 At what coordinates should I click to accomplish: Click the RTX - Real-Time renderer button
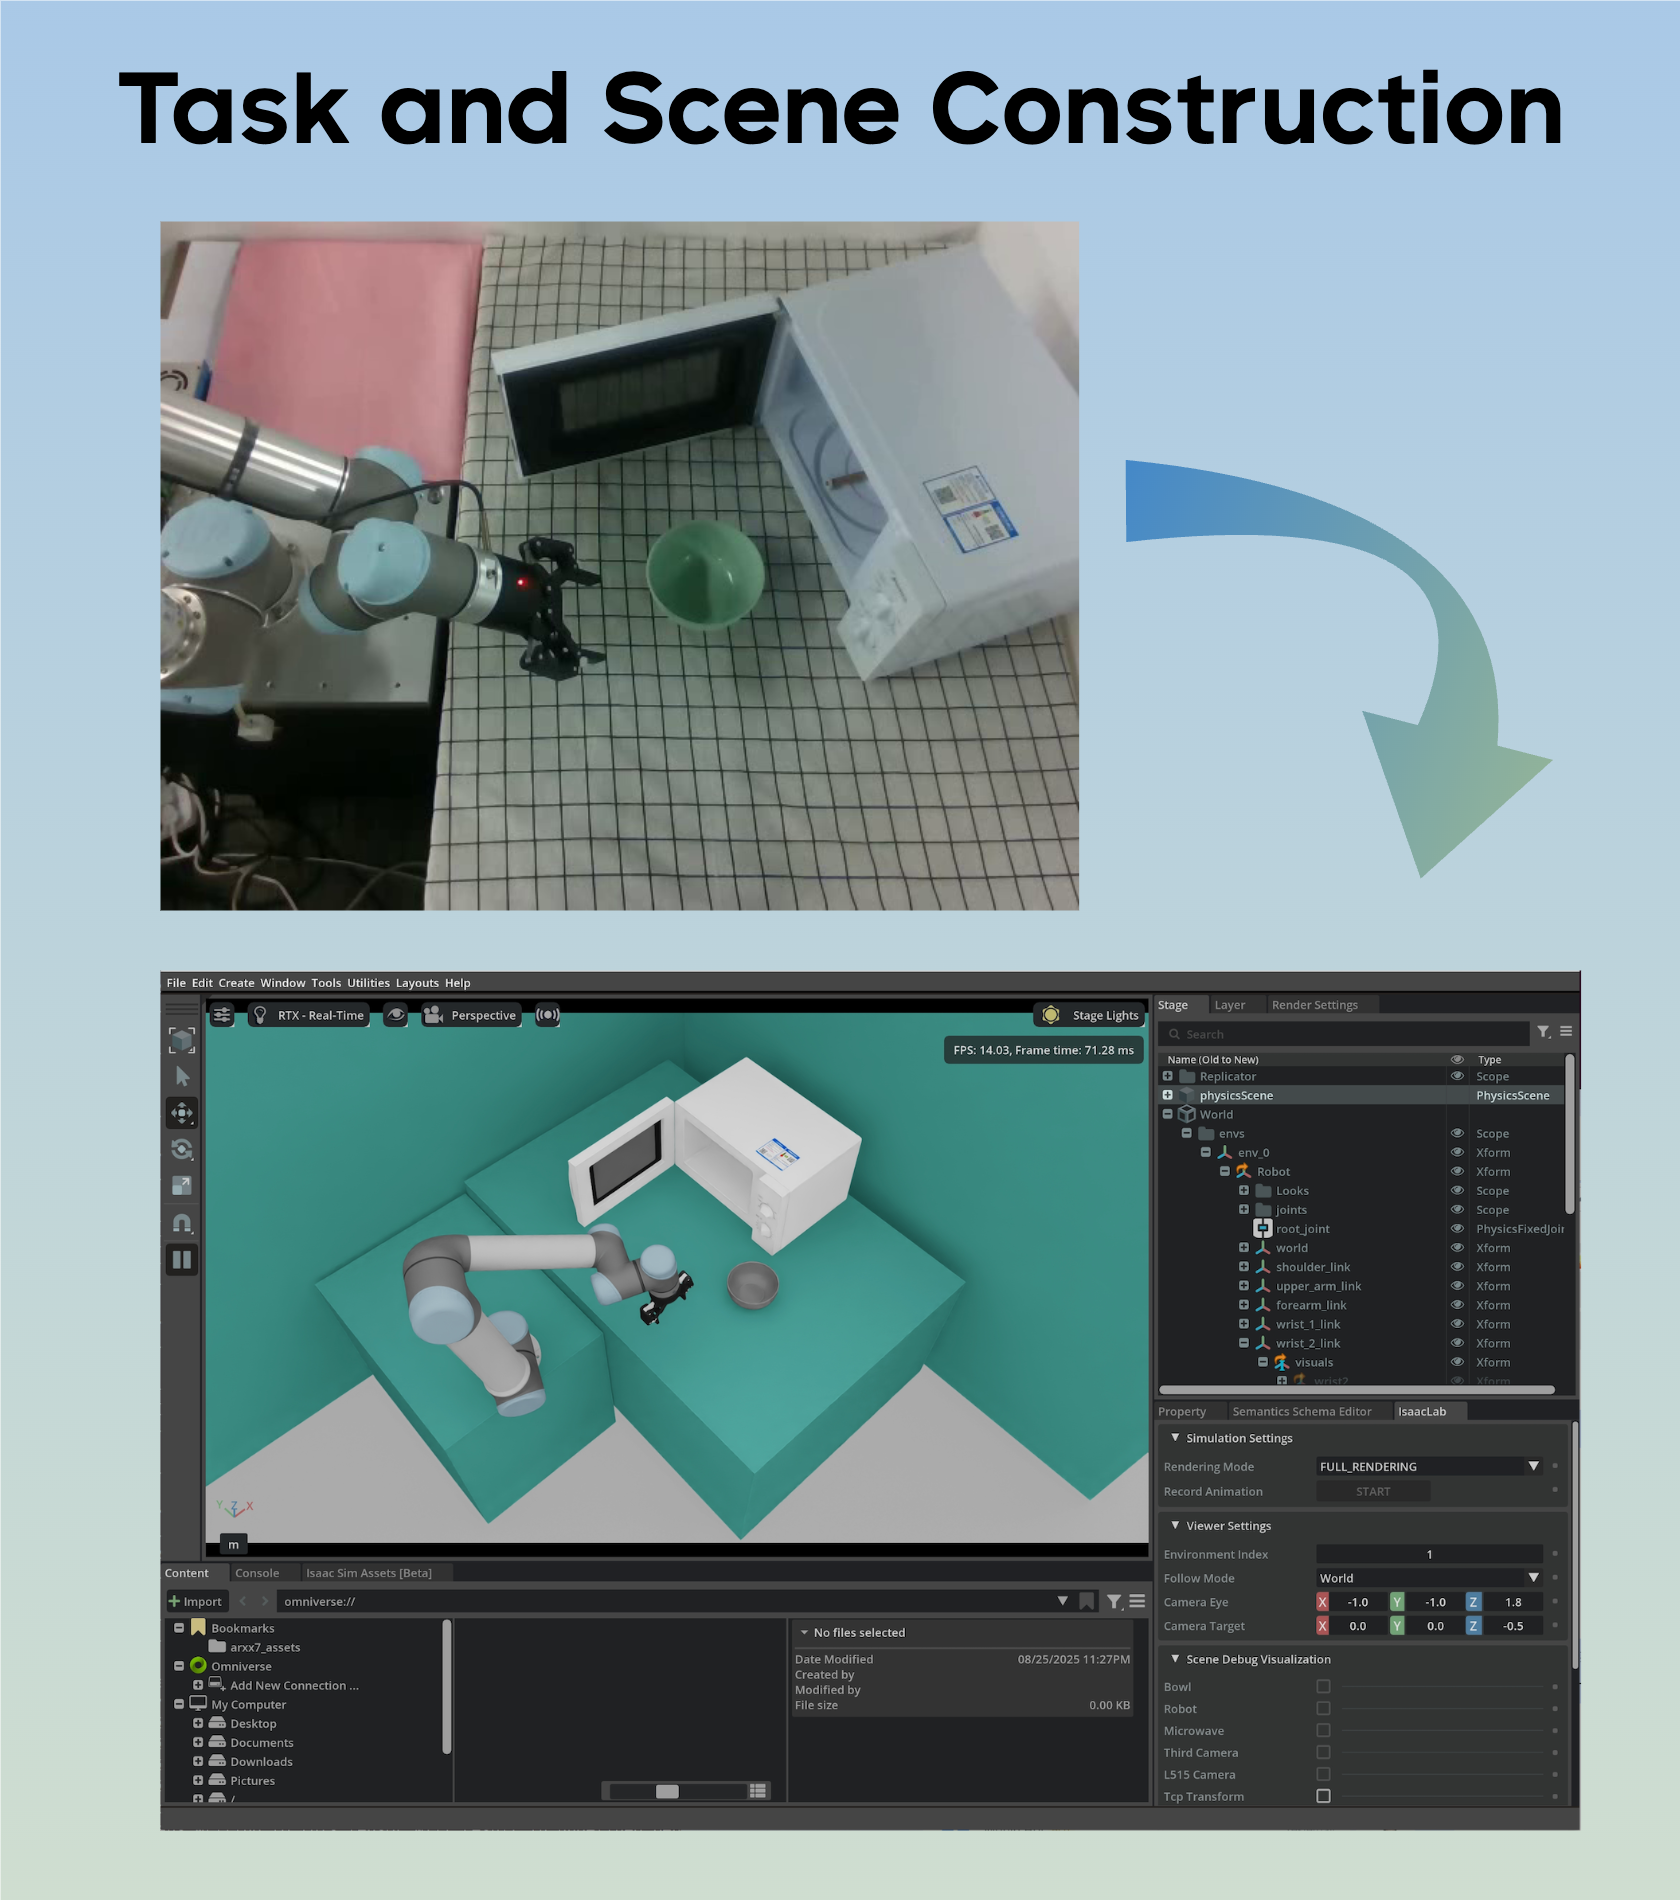point(308,1015)
